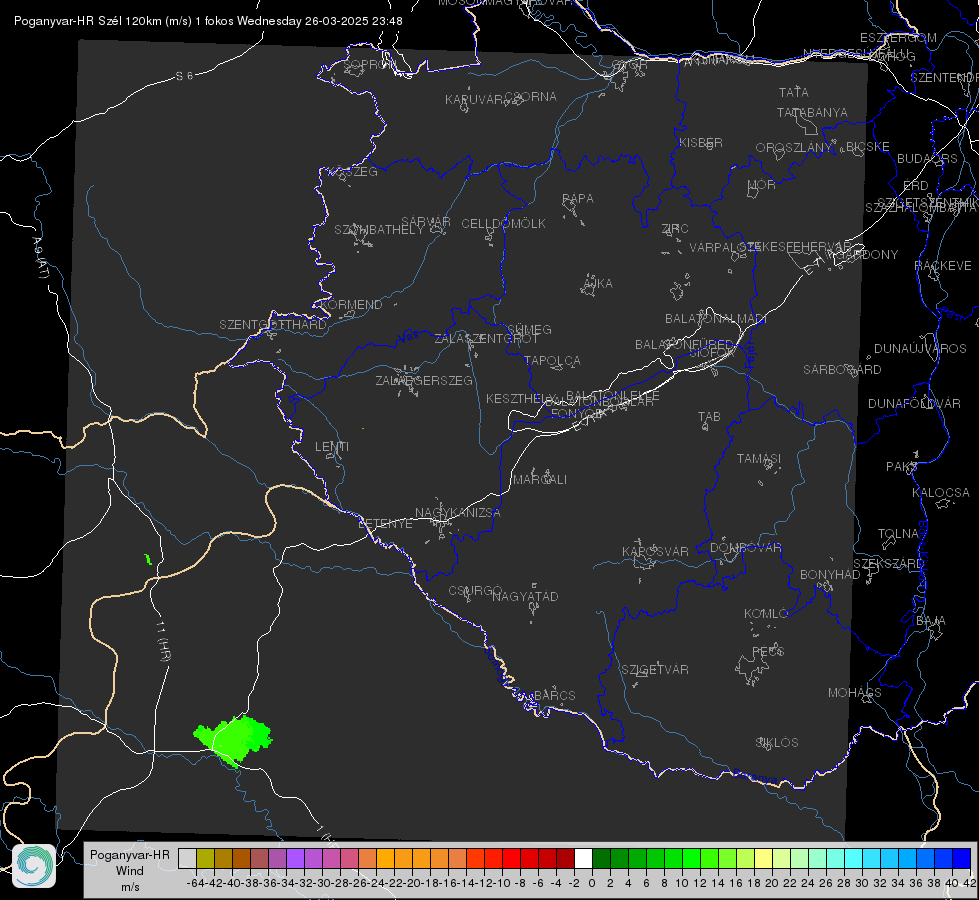Select the darkest blue swatch ending the legend
The width and height of the screenshot is (979, 900).
pos(962,858)
